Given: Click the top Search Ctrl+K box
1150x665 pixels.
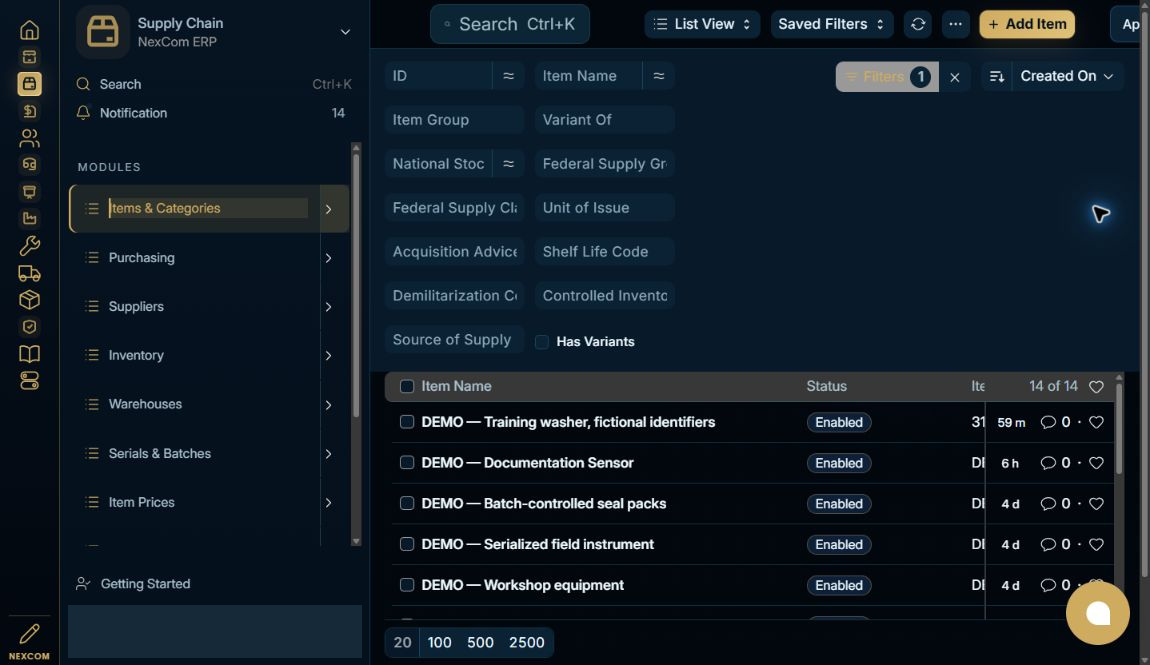Looking at the screenshot, I should (x=510, y=24).
